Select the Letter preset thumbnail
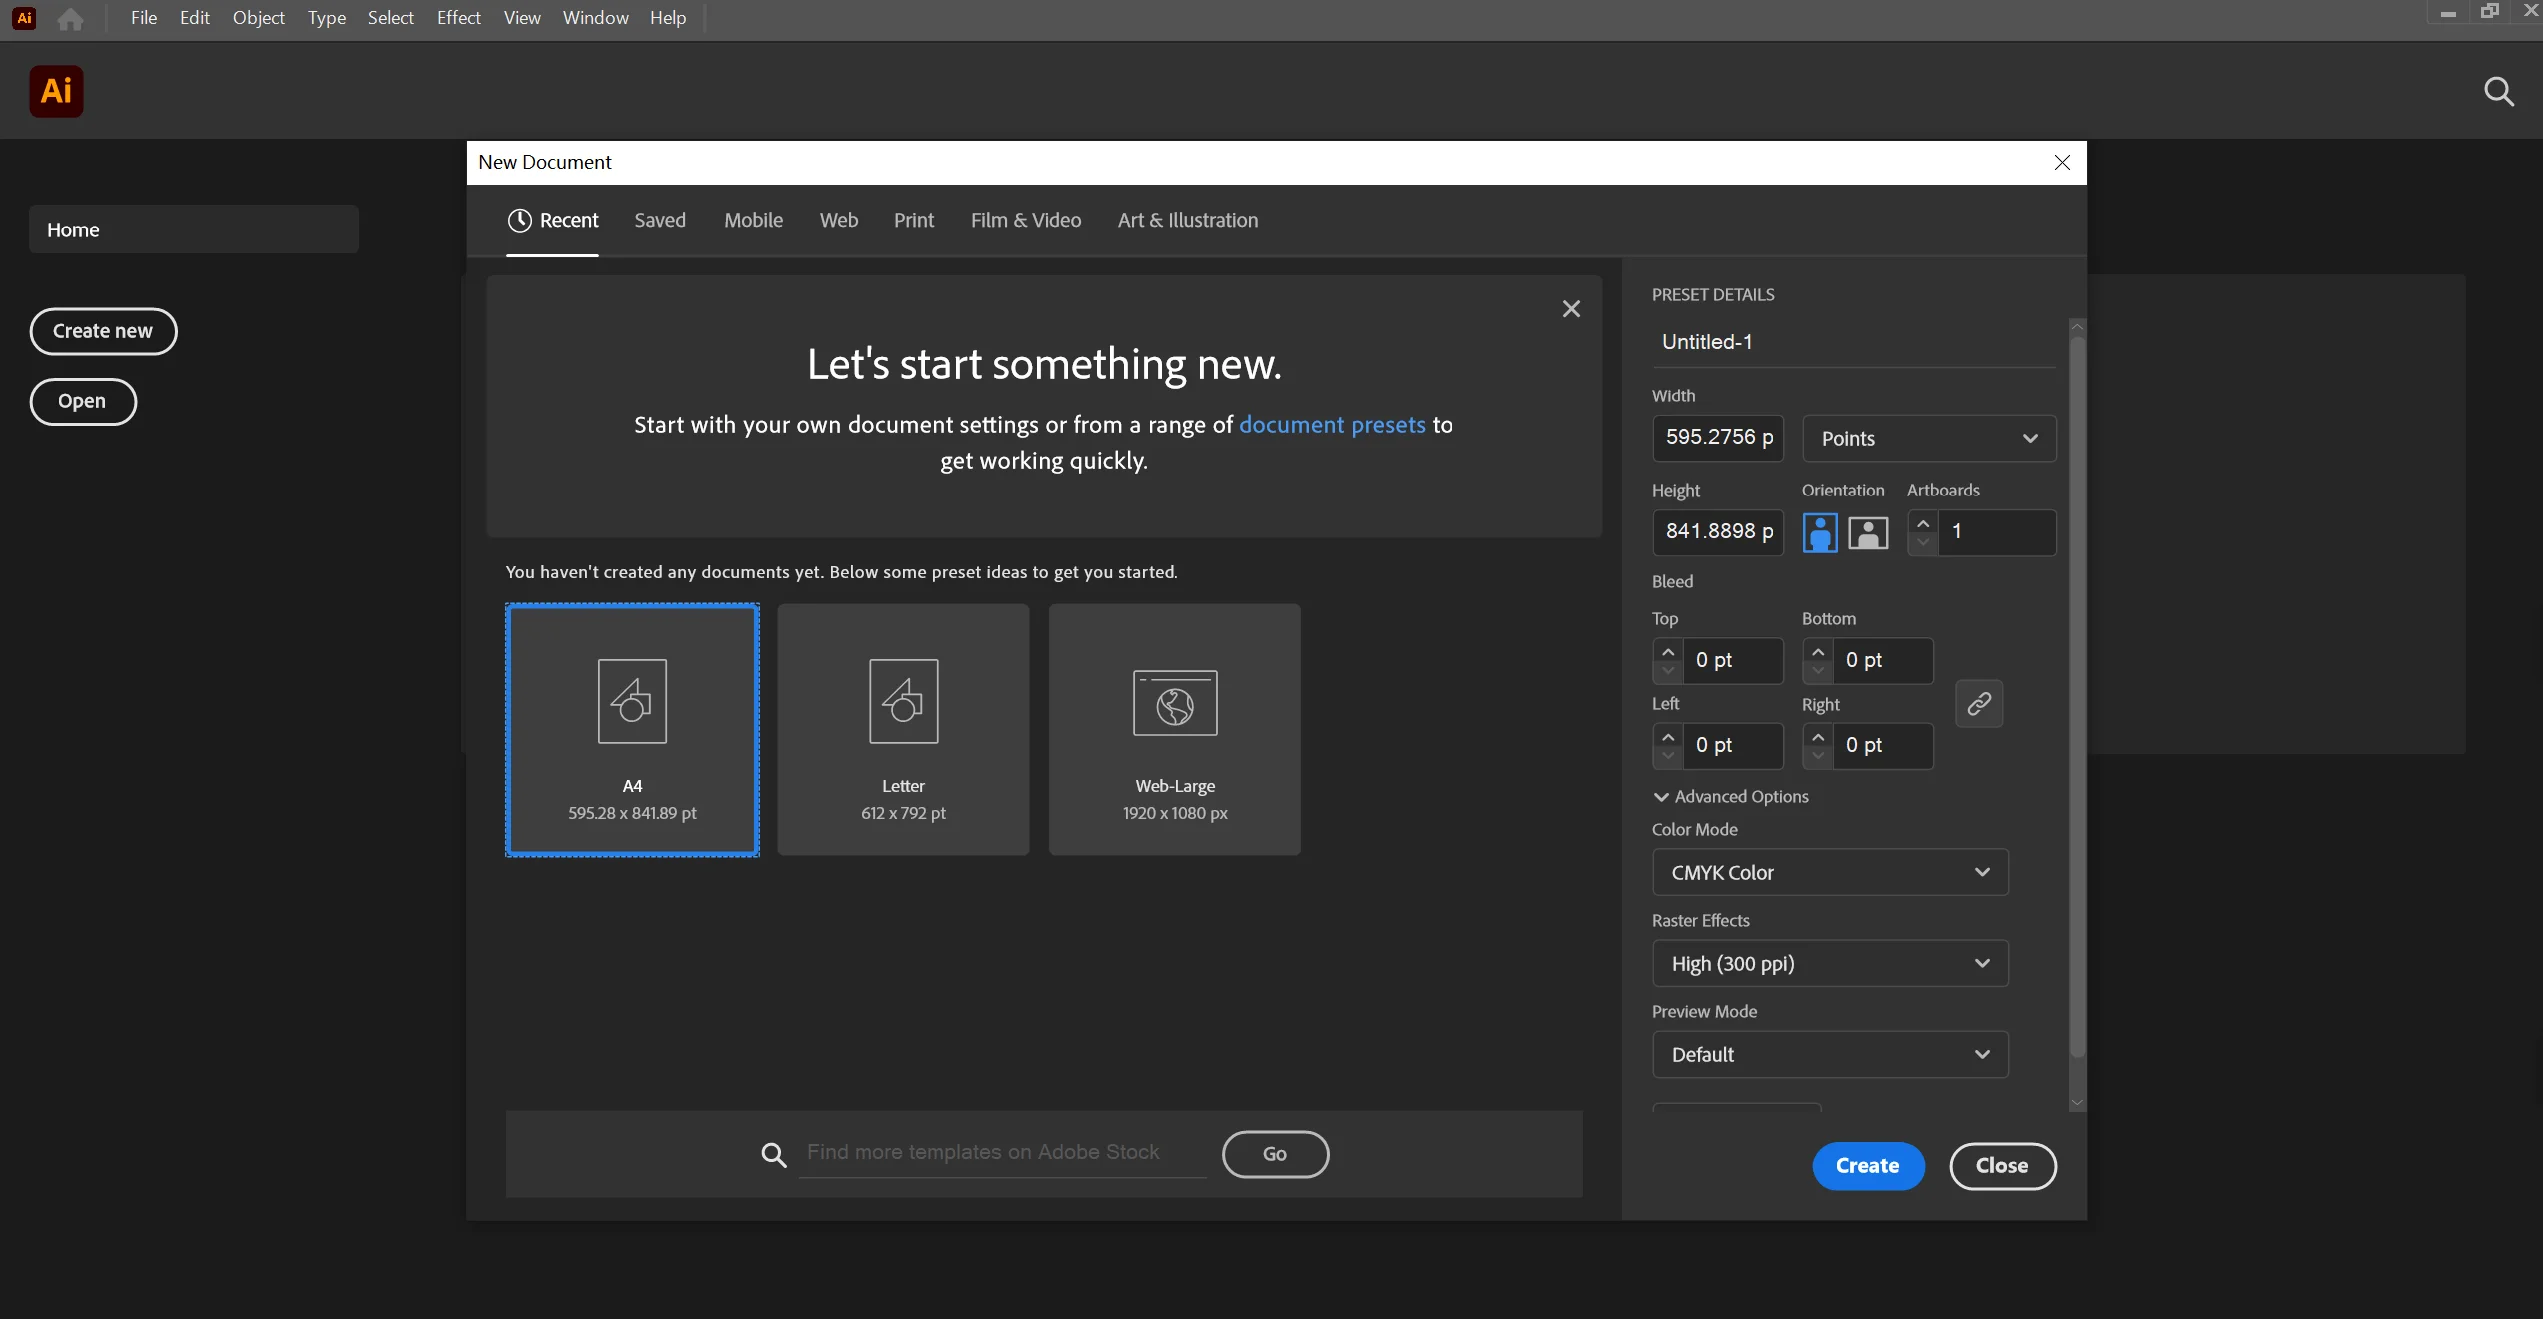This screenshot has height=1319, width=2543. (902, 728)
